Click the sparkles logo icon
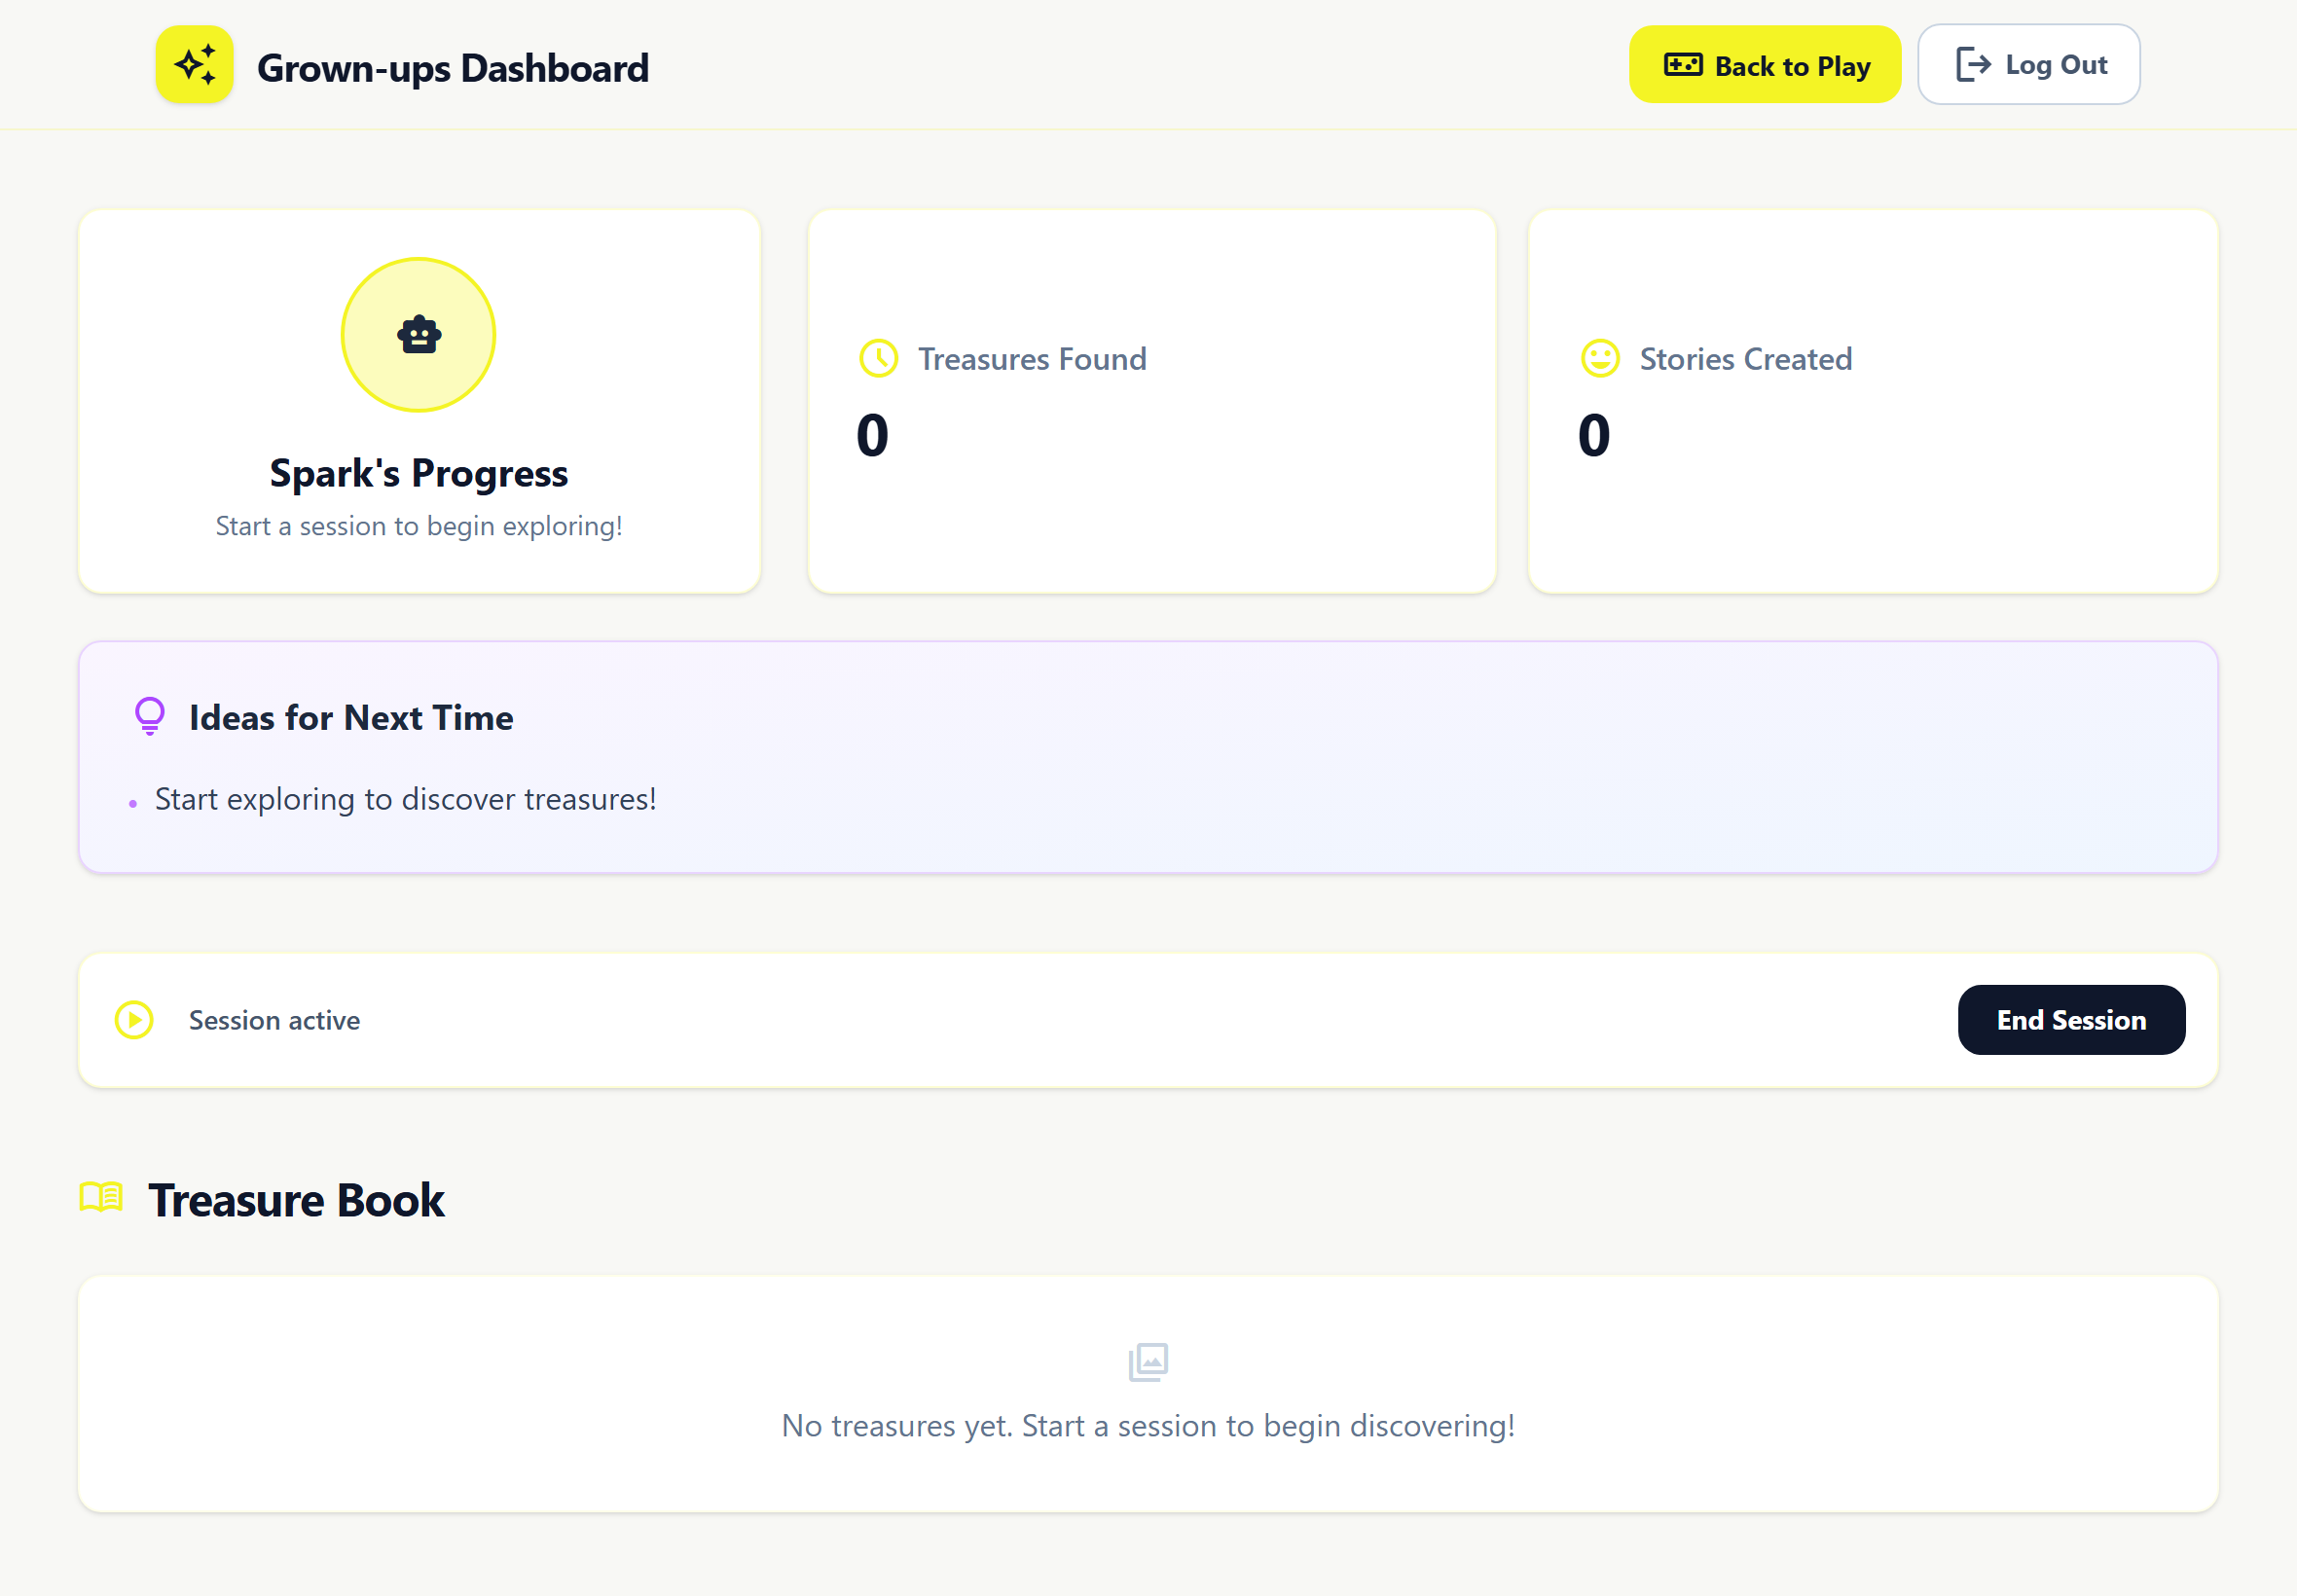The height and width of the screenshot is (1596, 2297). [x=194, y=65]
